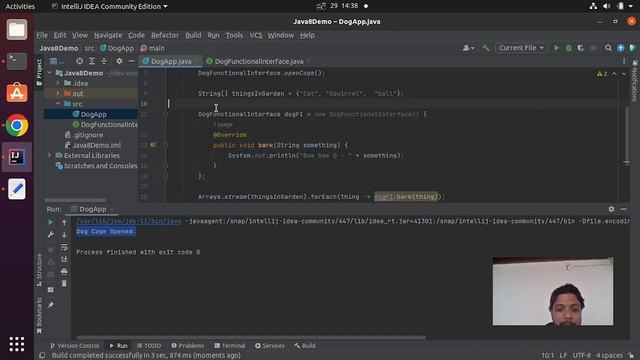Open the TODO tool window button

149,346
